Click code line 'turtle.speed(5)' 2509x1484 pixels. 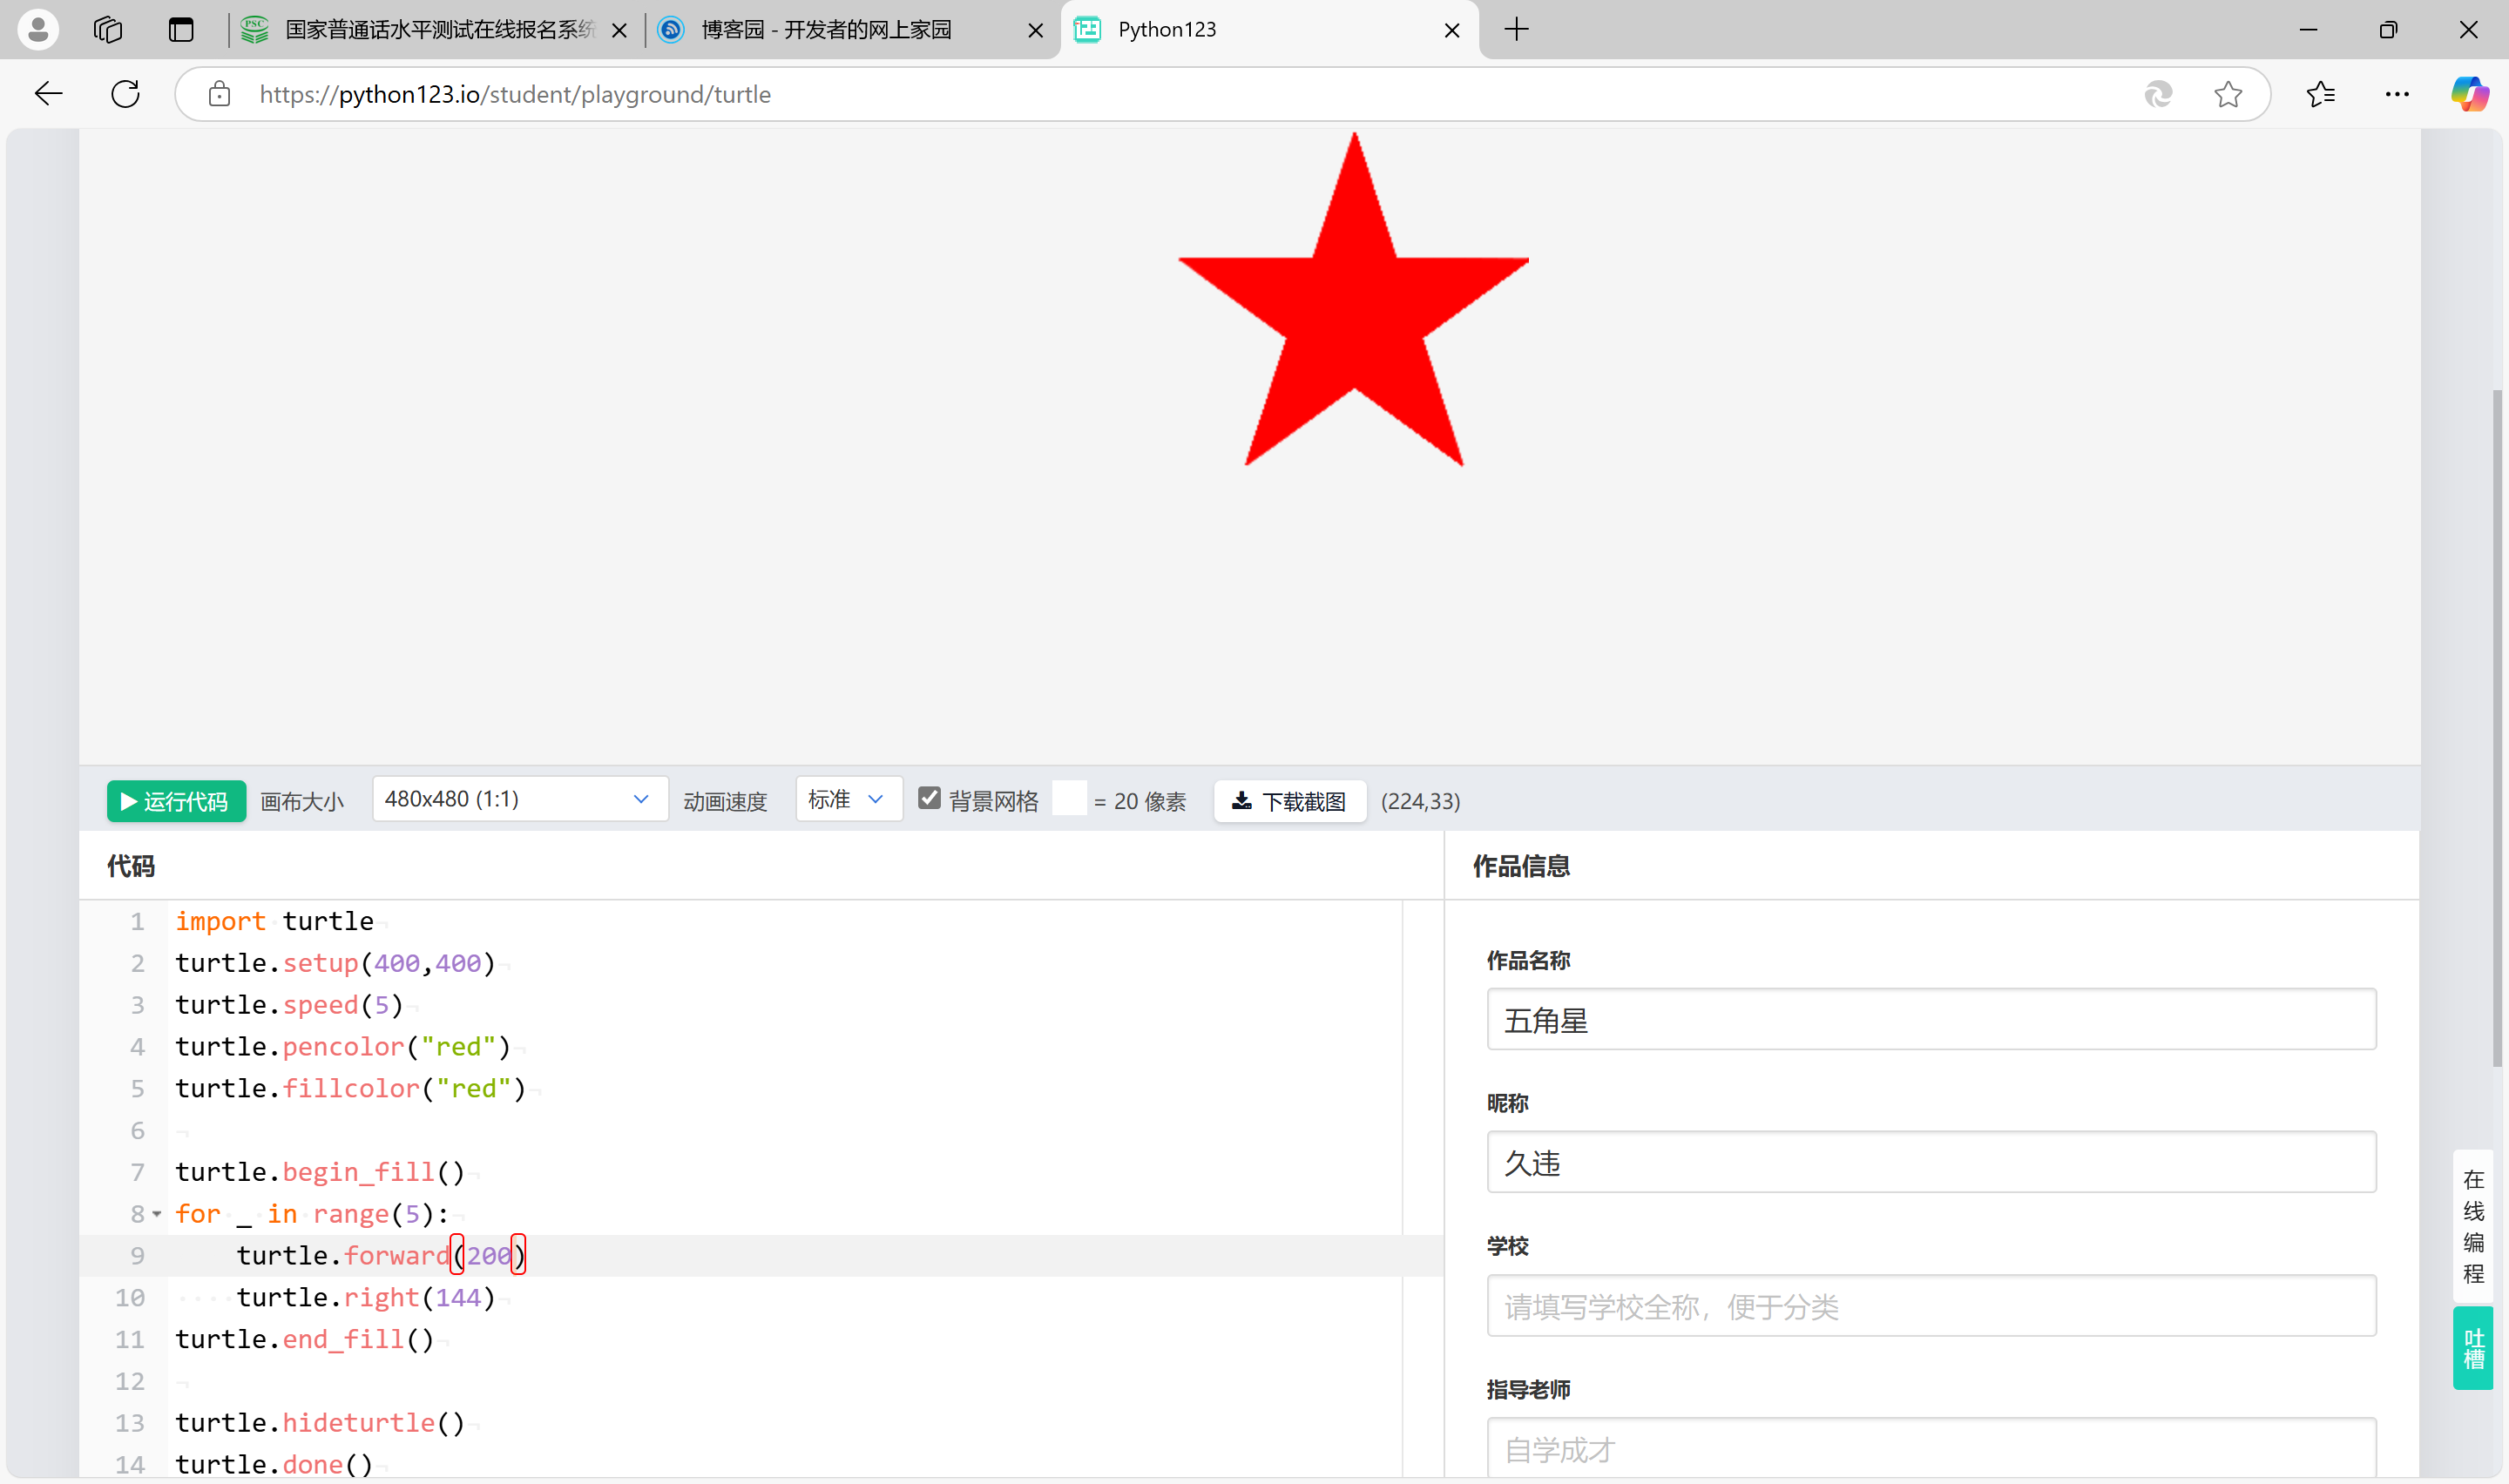tap(289, 1005)
